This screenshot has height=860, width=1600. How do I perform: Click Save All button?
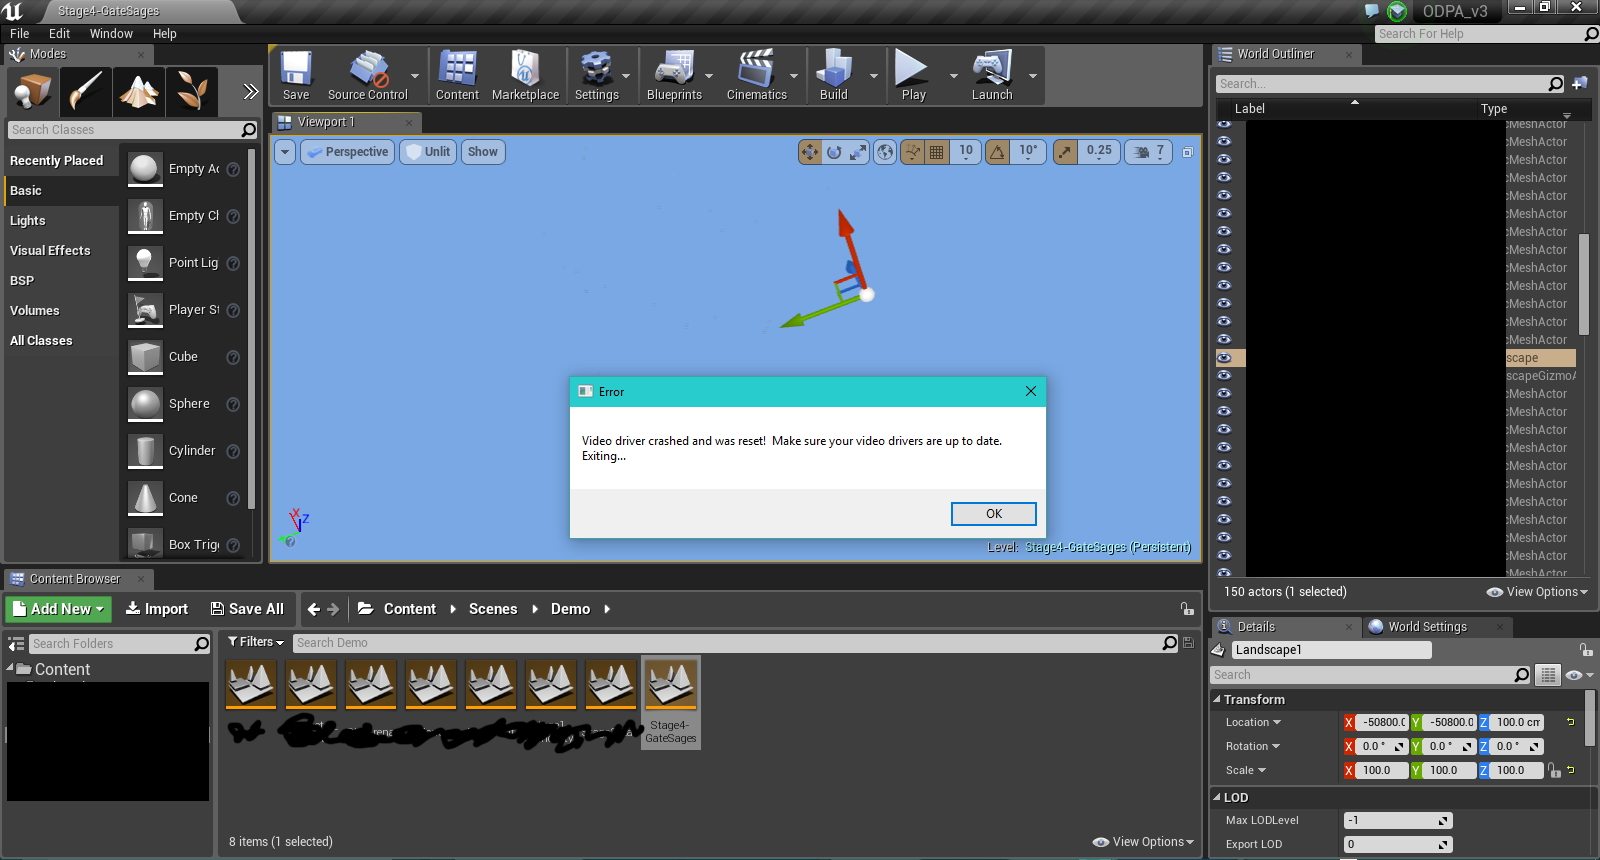pos(247,609)
